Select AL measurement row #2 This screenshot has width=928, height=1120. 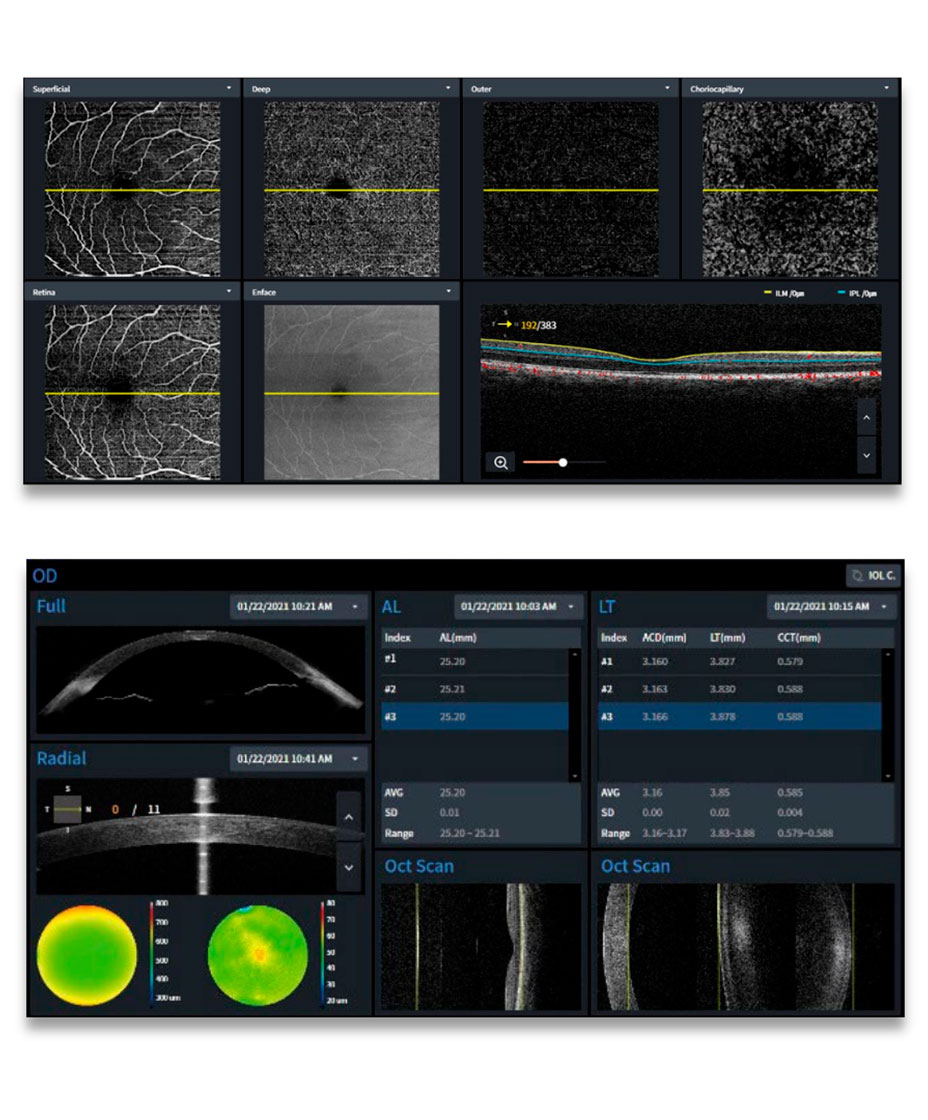coord(475,689)
